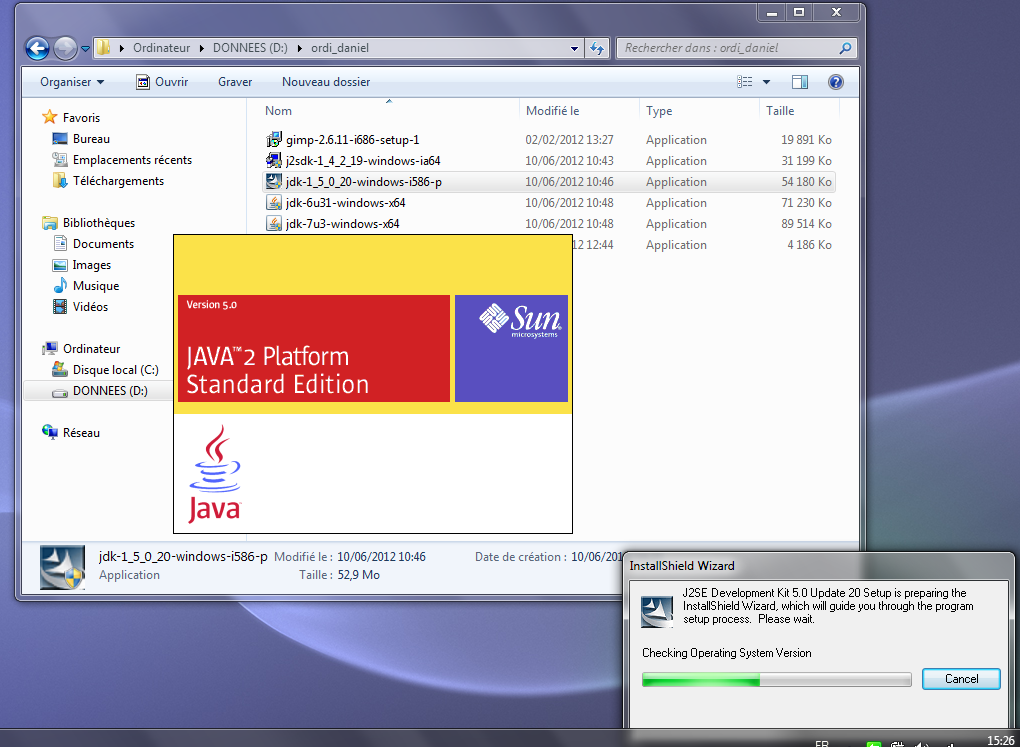Click the Réseau network icon
The height and width of the screenshot is (747, 1020).
(x=50, y=433)
